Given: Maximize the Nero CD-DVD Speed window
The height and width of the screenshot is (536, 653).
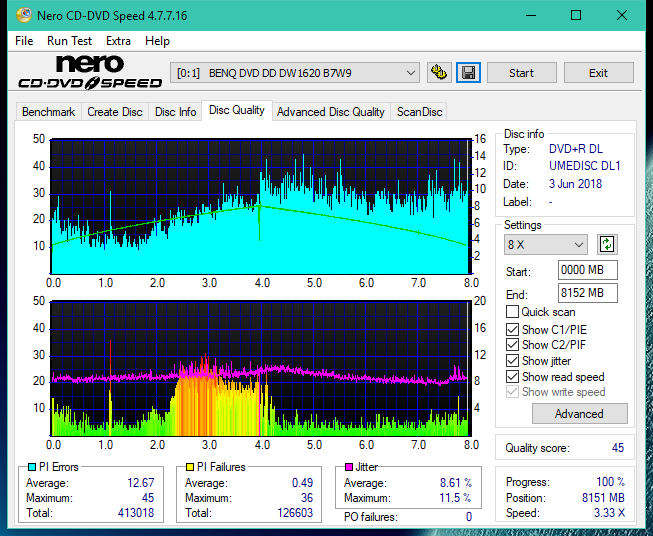Looking at the screenshot, I should point(576,15).
